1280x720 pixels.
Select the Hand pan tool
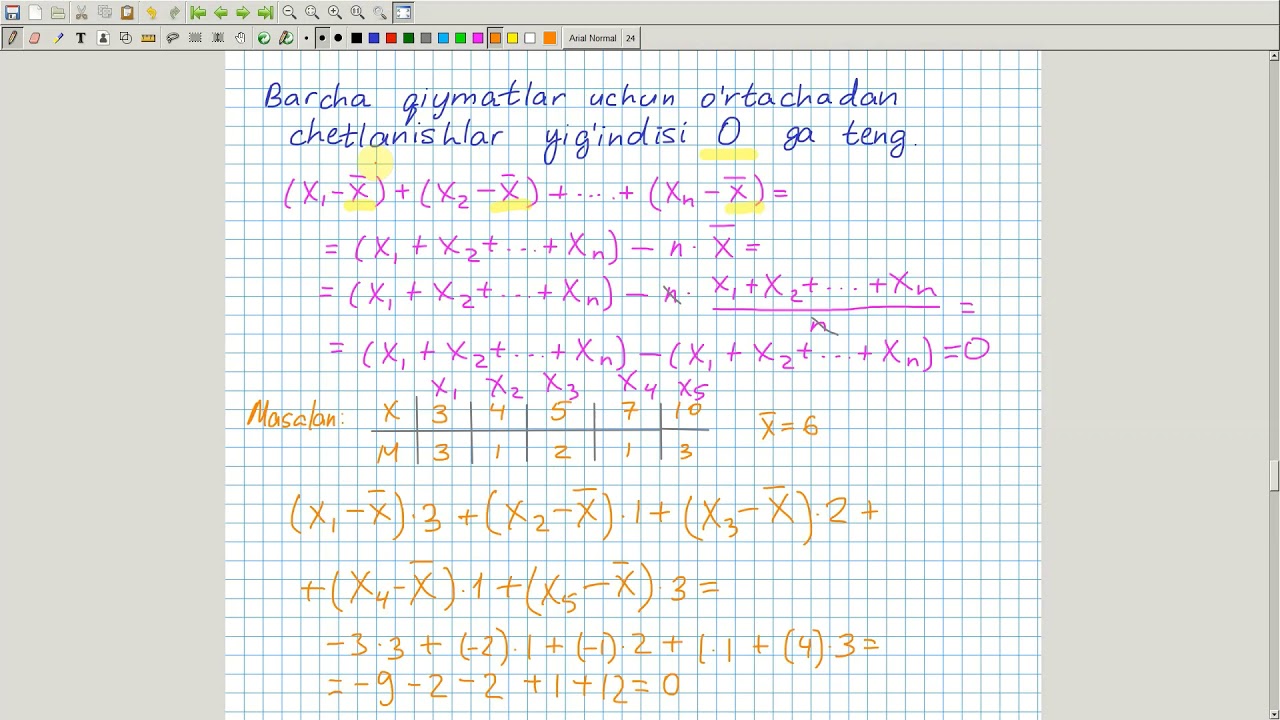click(241, 38)
